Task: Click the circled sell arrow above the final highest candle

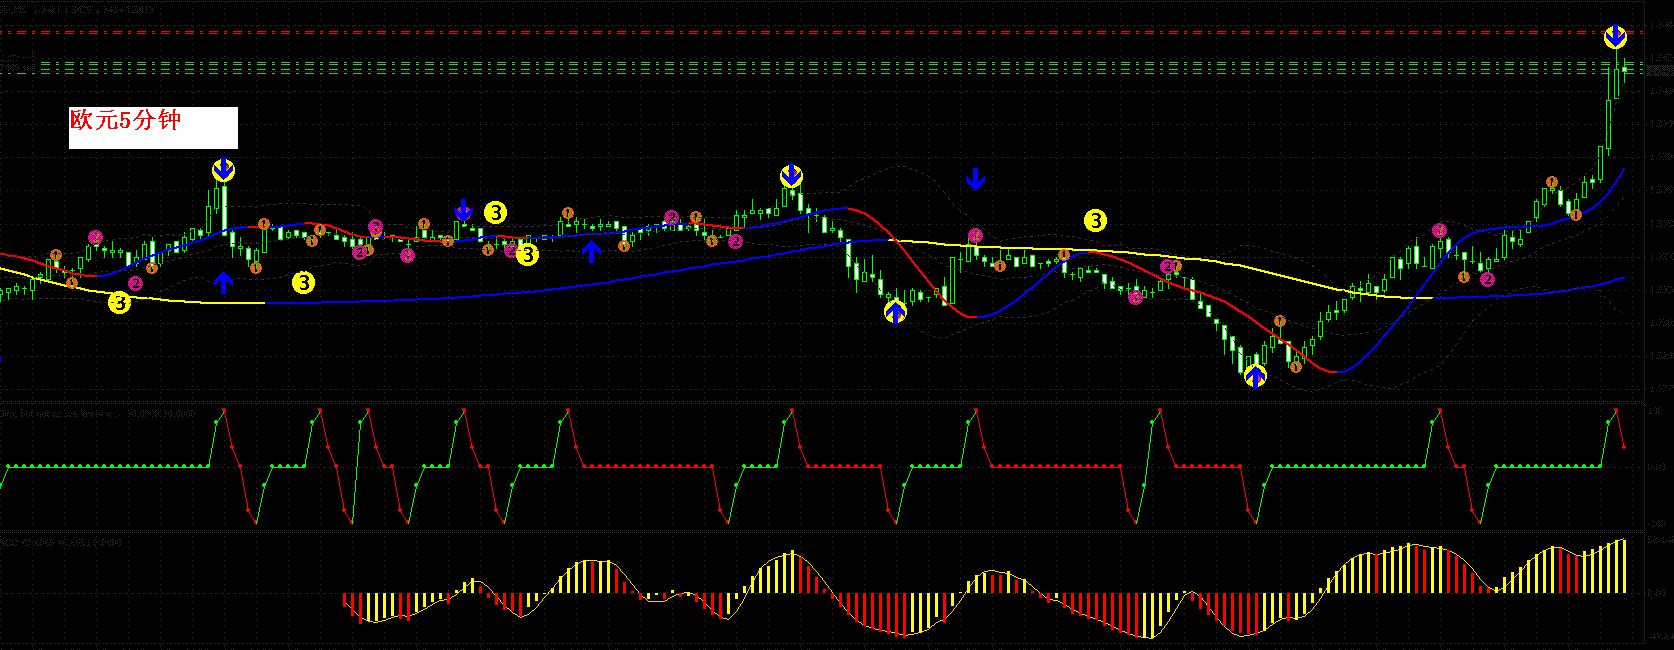Action: click(x=1615, y=38)
